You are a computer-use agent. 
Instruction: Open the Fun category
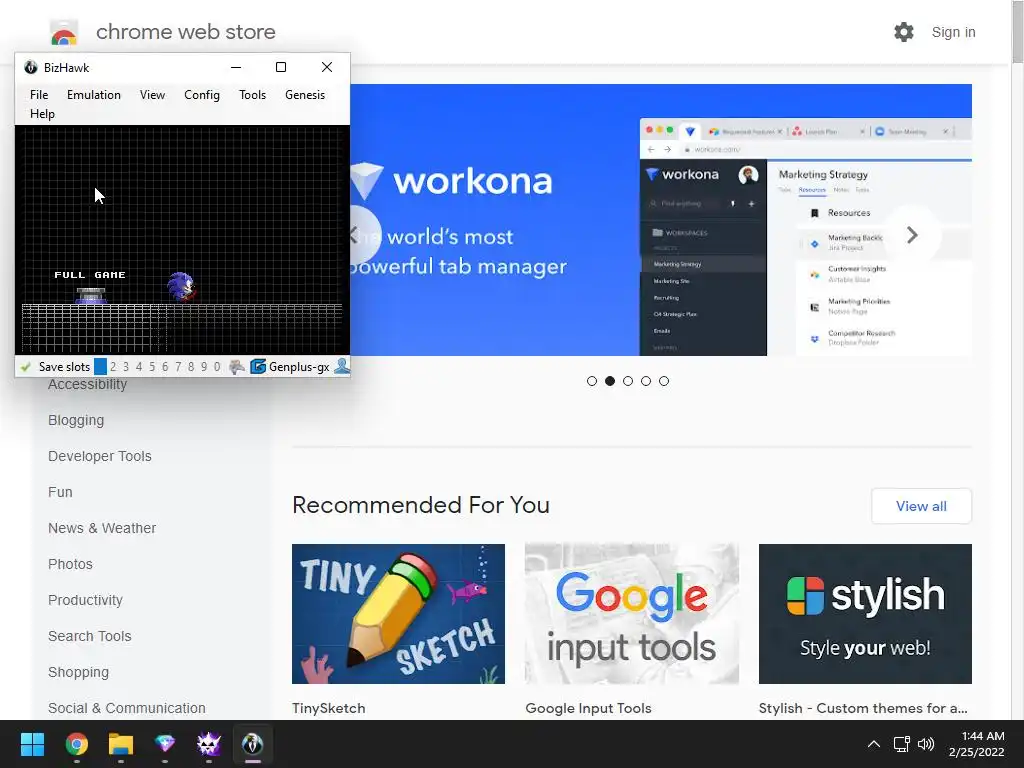click(x=60, y=492)
